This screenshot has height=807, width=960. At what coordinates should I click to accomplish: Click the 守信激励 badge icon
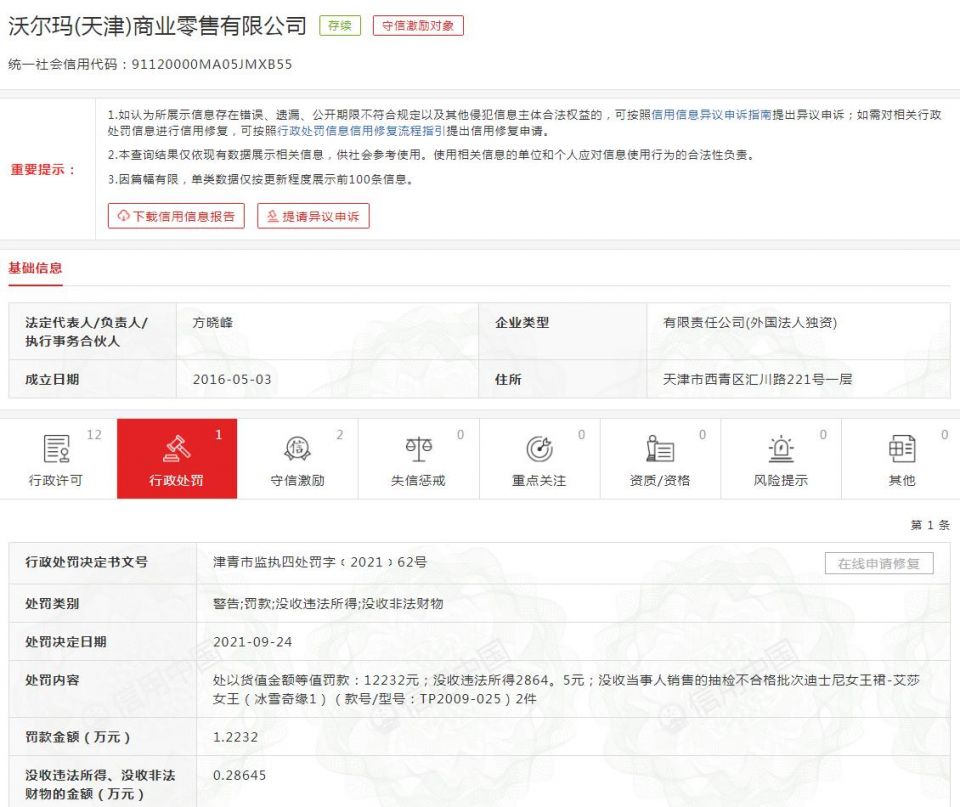pyautogui.click(x=298, y=449)
